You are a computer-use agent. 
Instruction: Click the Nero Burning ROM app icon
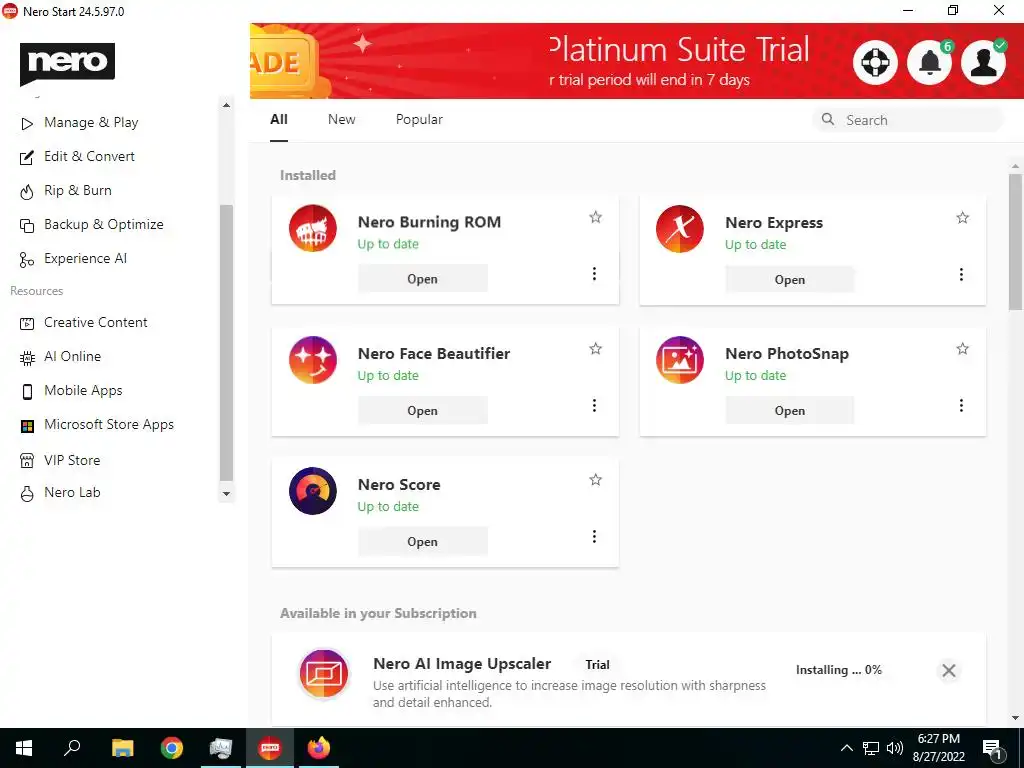313,229
